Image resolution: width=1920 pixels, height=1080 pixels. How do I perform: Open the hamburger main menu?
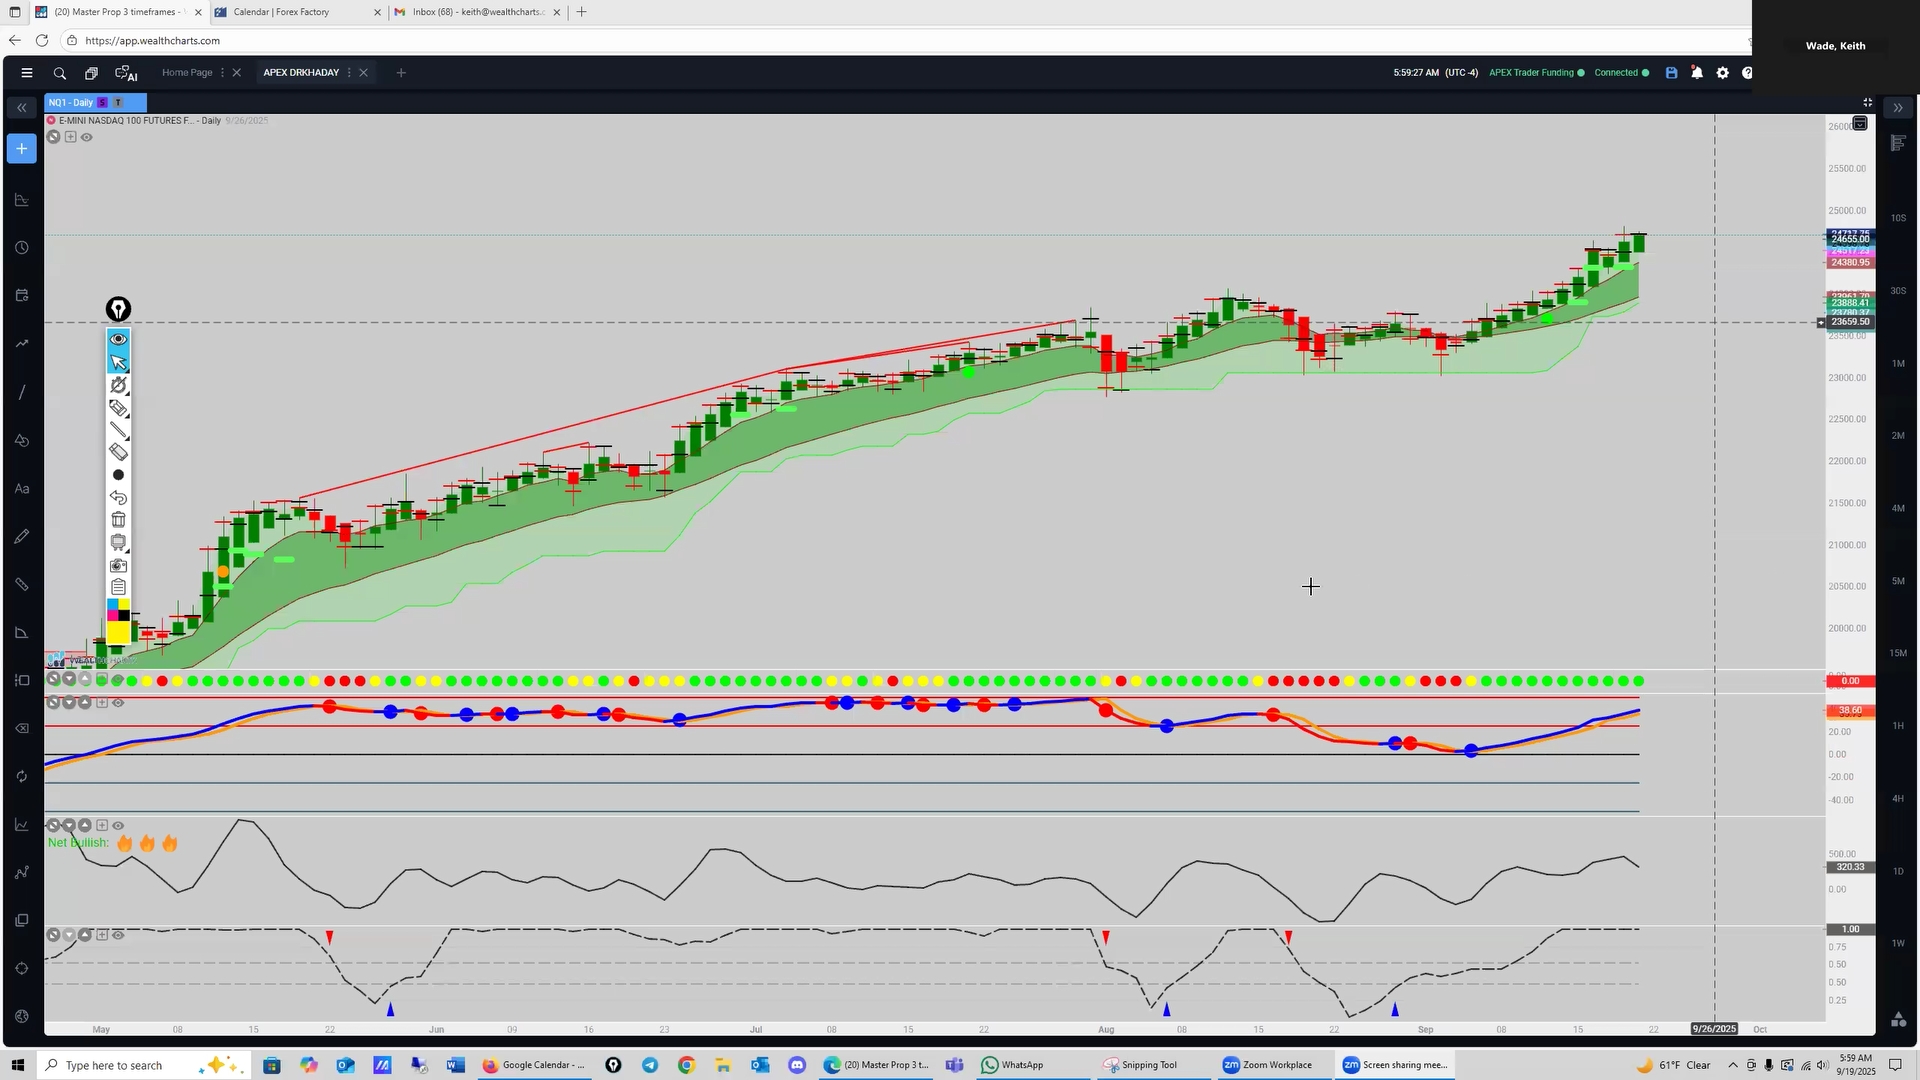pos(27,73)
